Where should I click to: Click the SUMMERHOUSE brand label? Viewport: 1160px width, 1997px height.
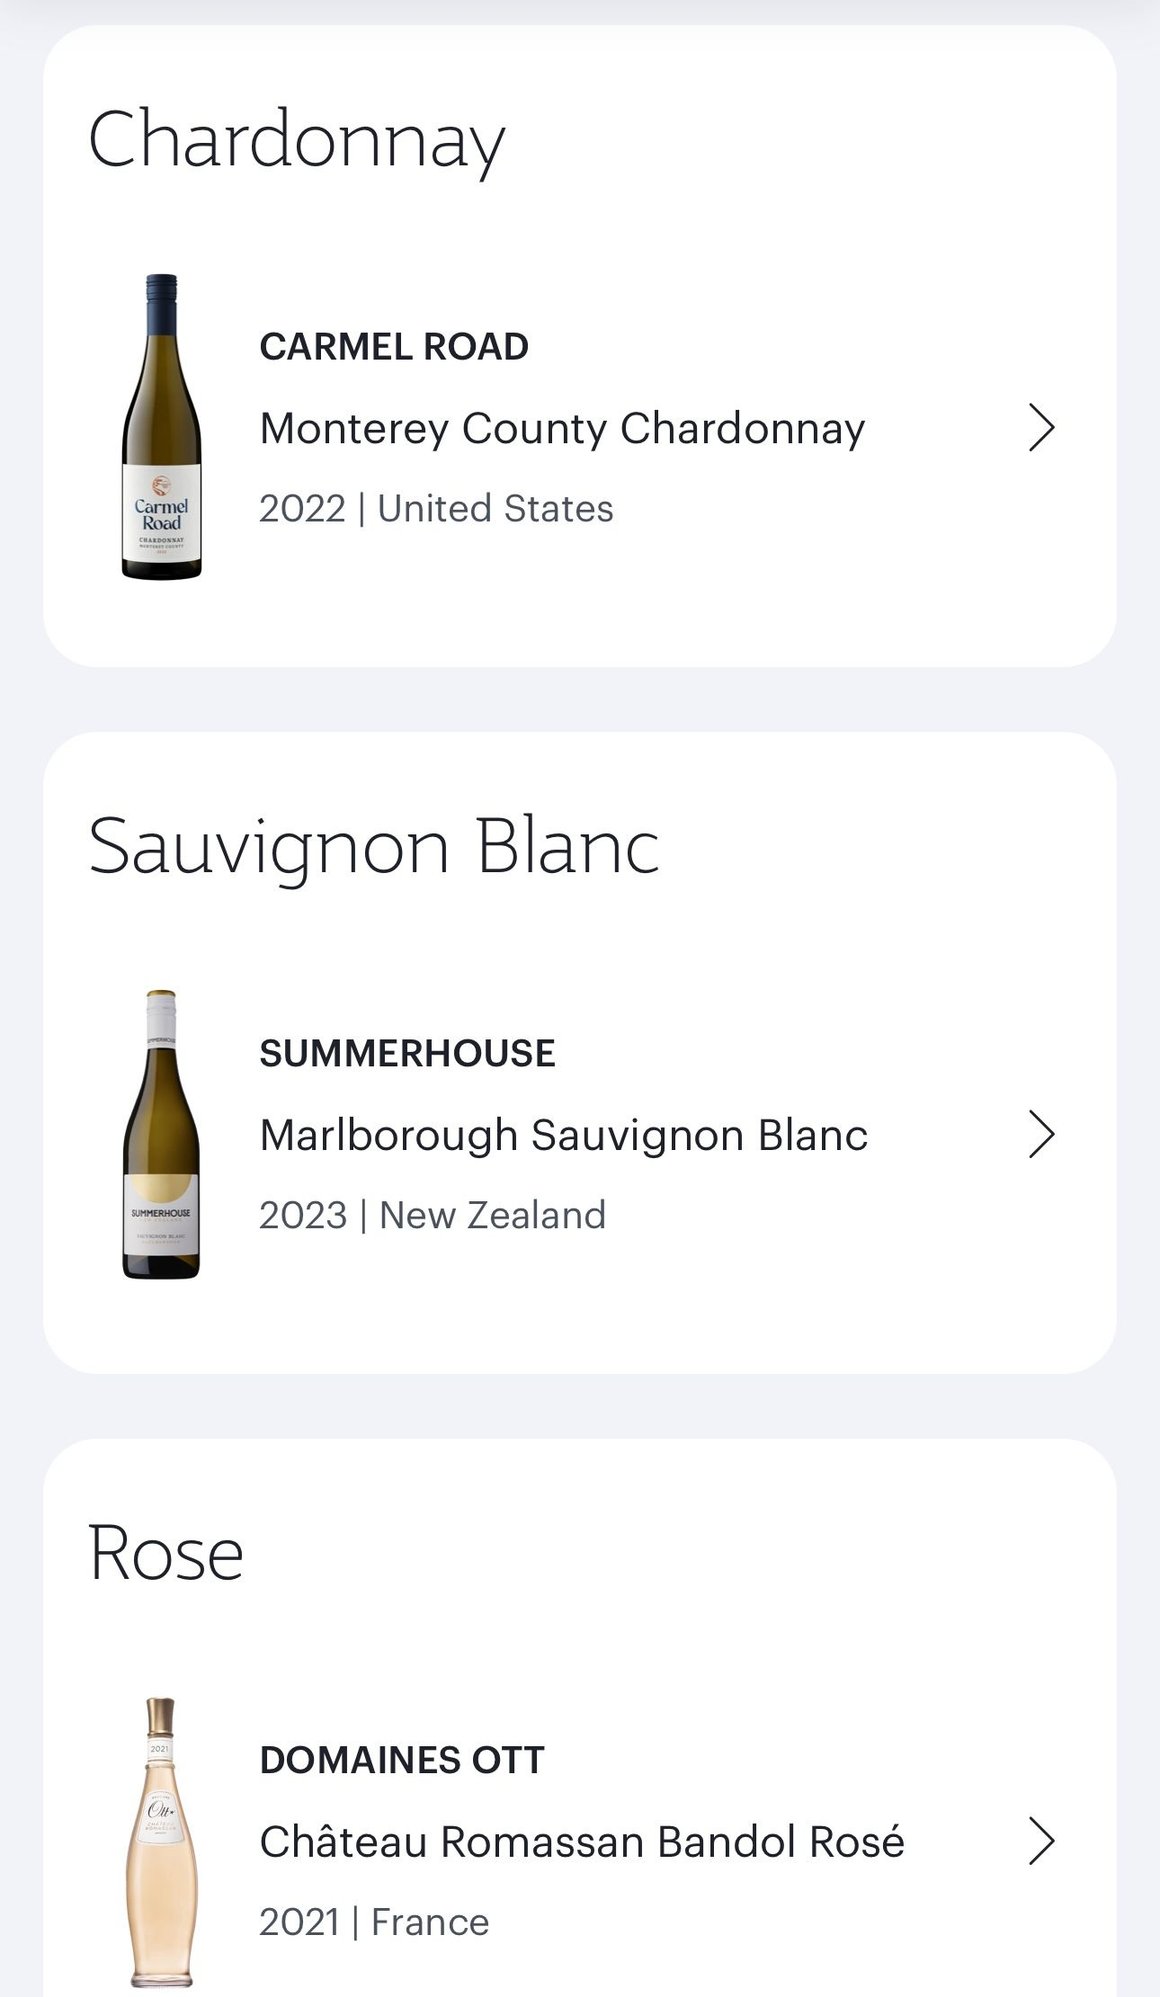point(407,1053)
